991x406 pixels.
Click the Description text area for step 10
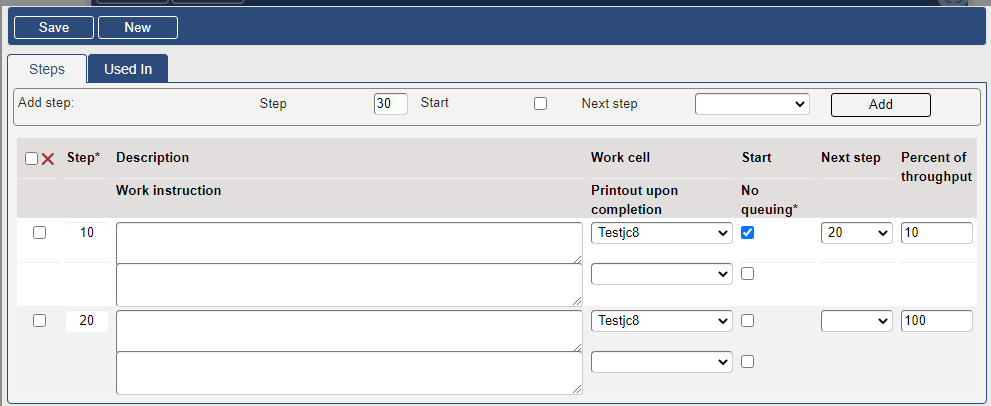pos(349,243)
